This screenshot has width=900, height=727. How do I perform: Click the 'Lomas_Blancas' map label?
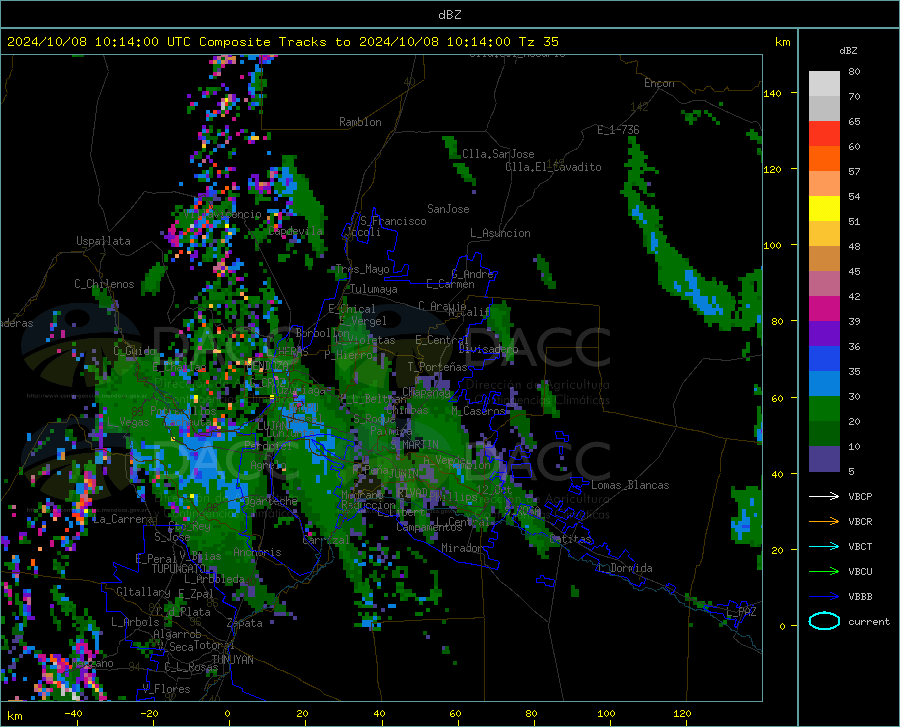630,485
